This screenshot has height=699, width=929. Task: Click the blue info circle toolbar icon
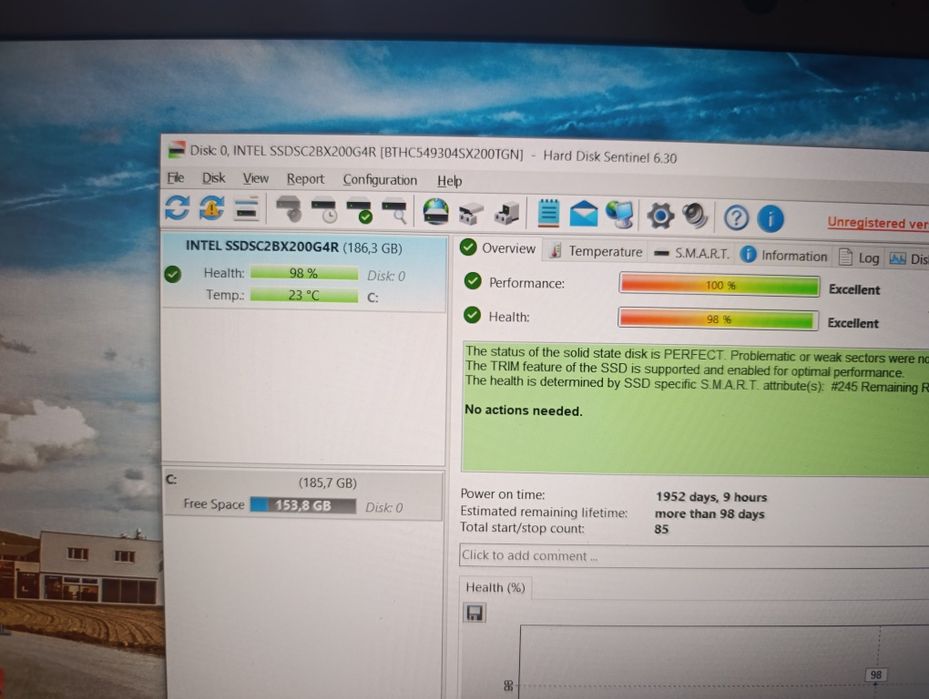coord(770,219)
